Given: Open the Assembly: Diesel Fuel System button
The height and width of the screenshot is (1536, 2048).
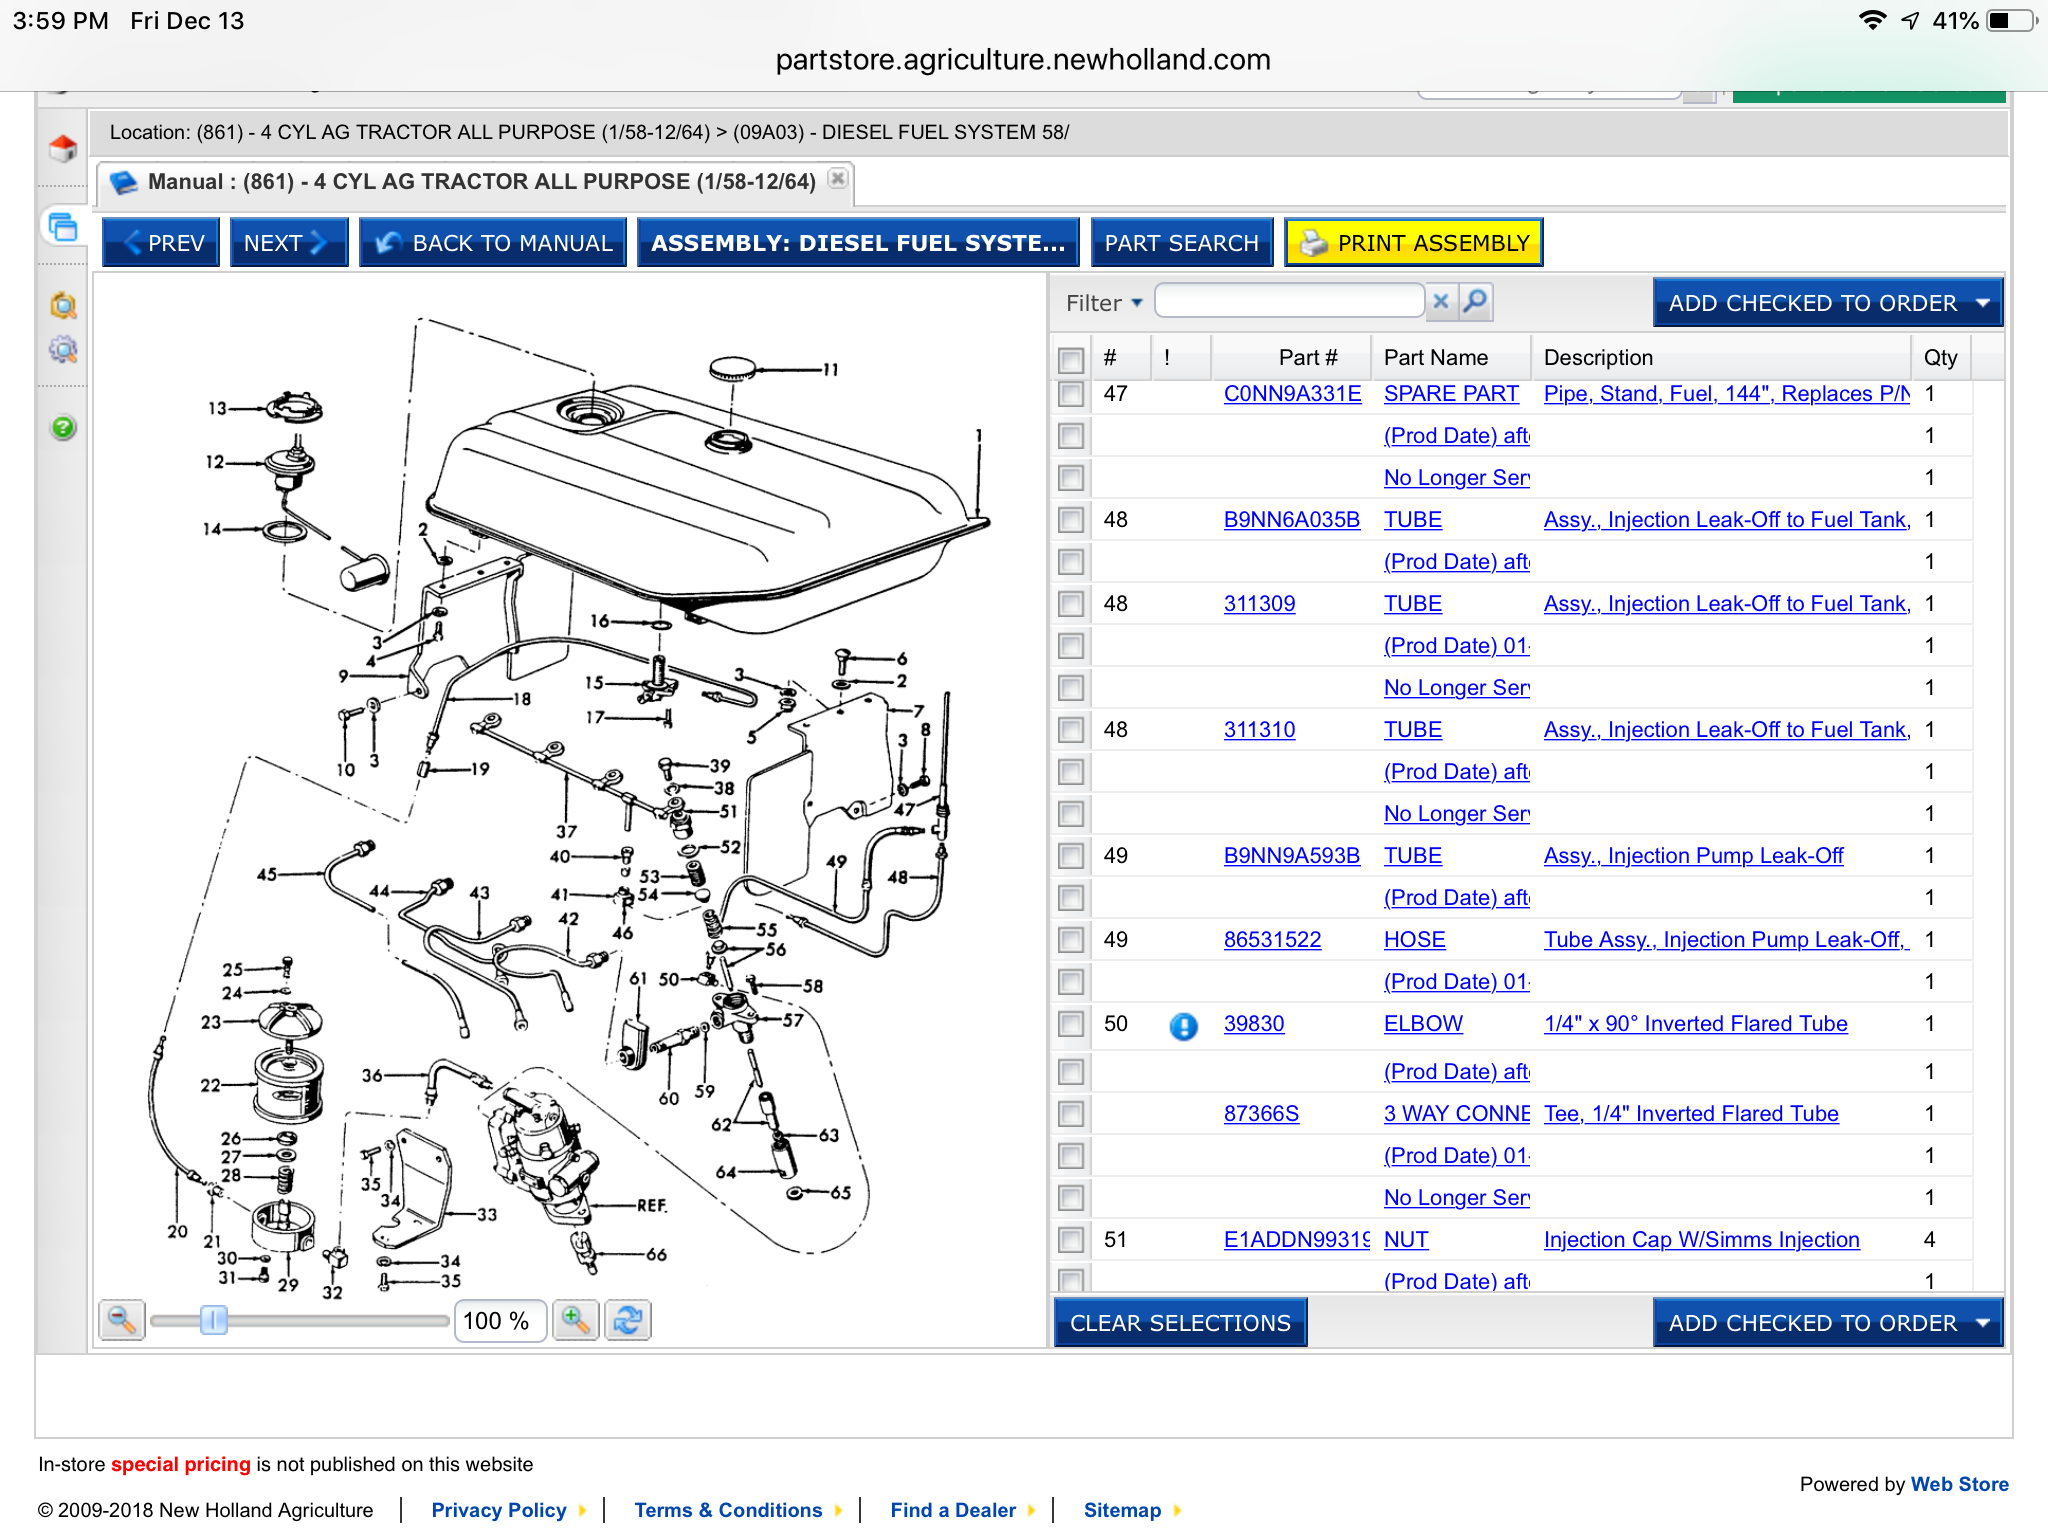Looking at the screenshot, I should 858,243.
